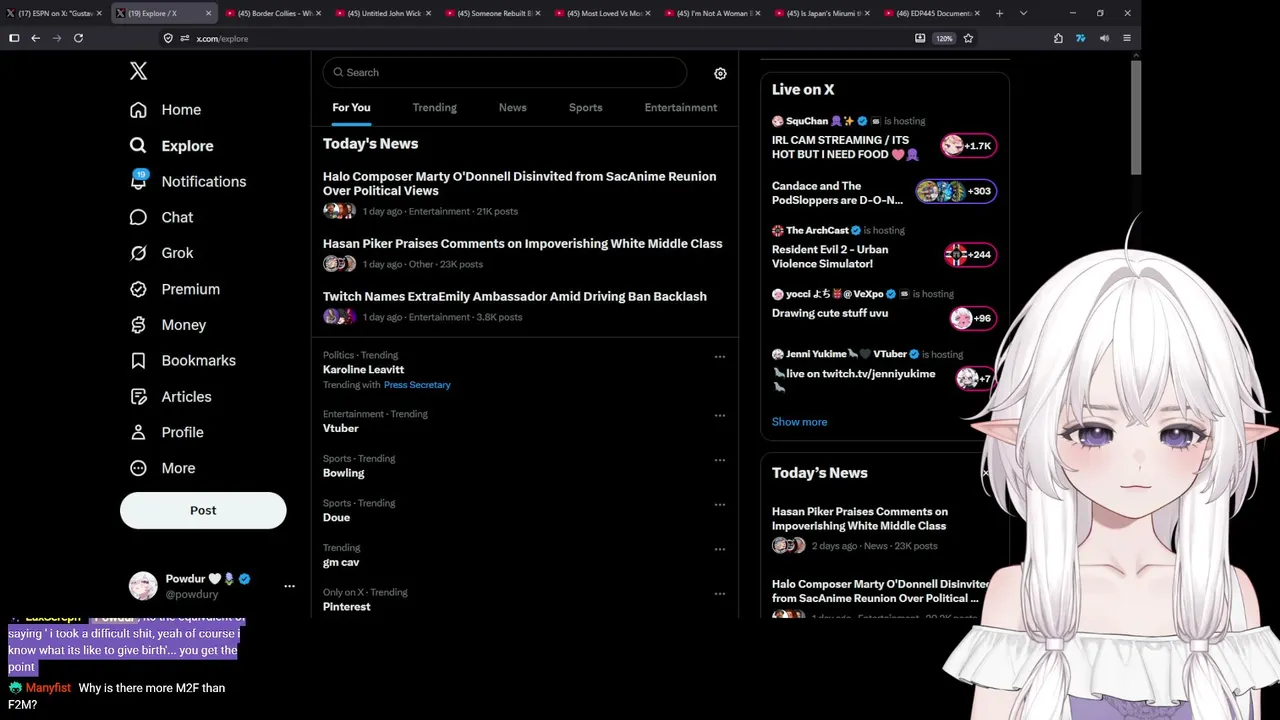Open the Press Secretary trending link

[x=417, y=385]
